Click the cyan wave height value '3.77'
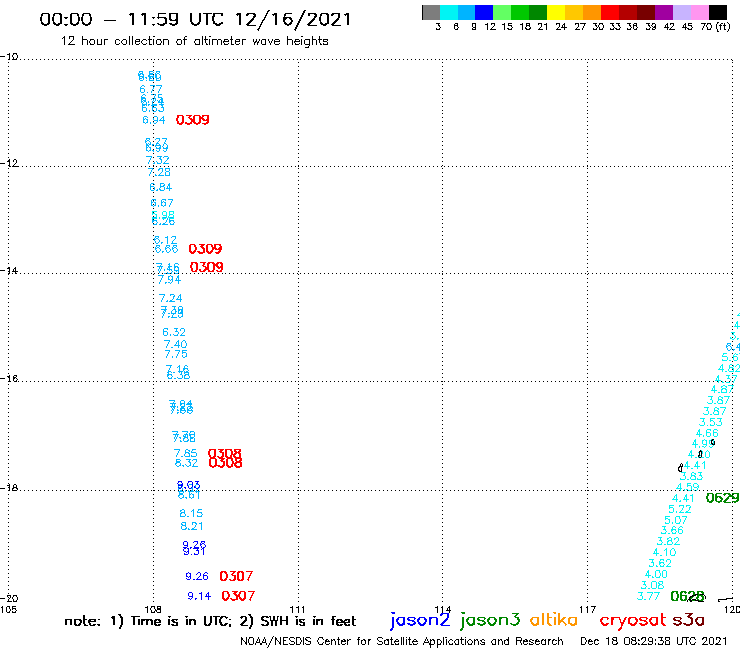The width and height of the screenshot is (740, 650). (648, 596)
